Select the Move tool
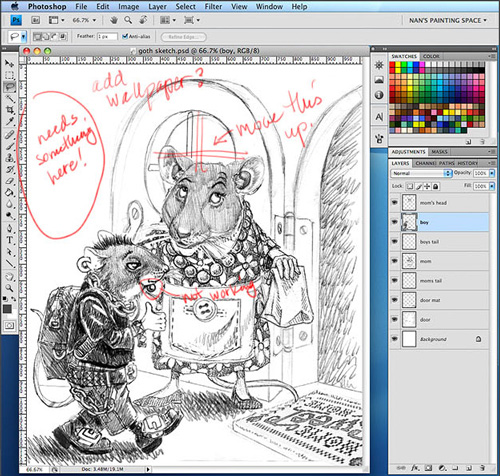Image resolution: width=500 pixels, height=476 pixels. pyautogui.click(x=10, y=63)
